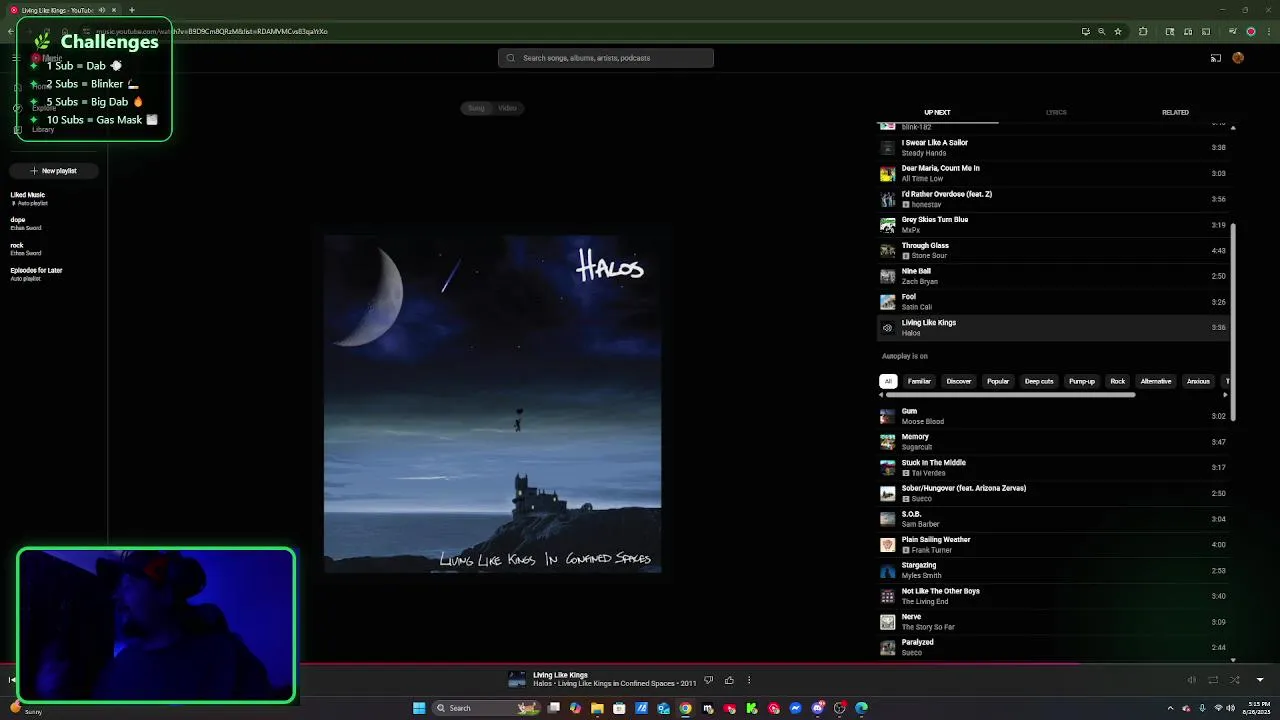Play Sober/Hungover by Sueco
The width and height of the screenshot is (1280, 720).
1052,493
